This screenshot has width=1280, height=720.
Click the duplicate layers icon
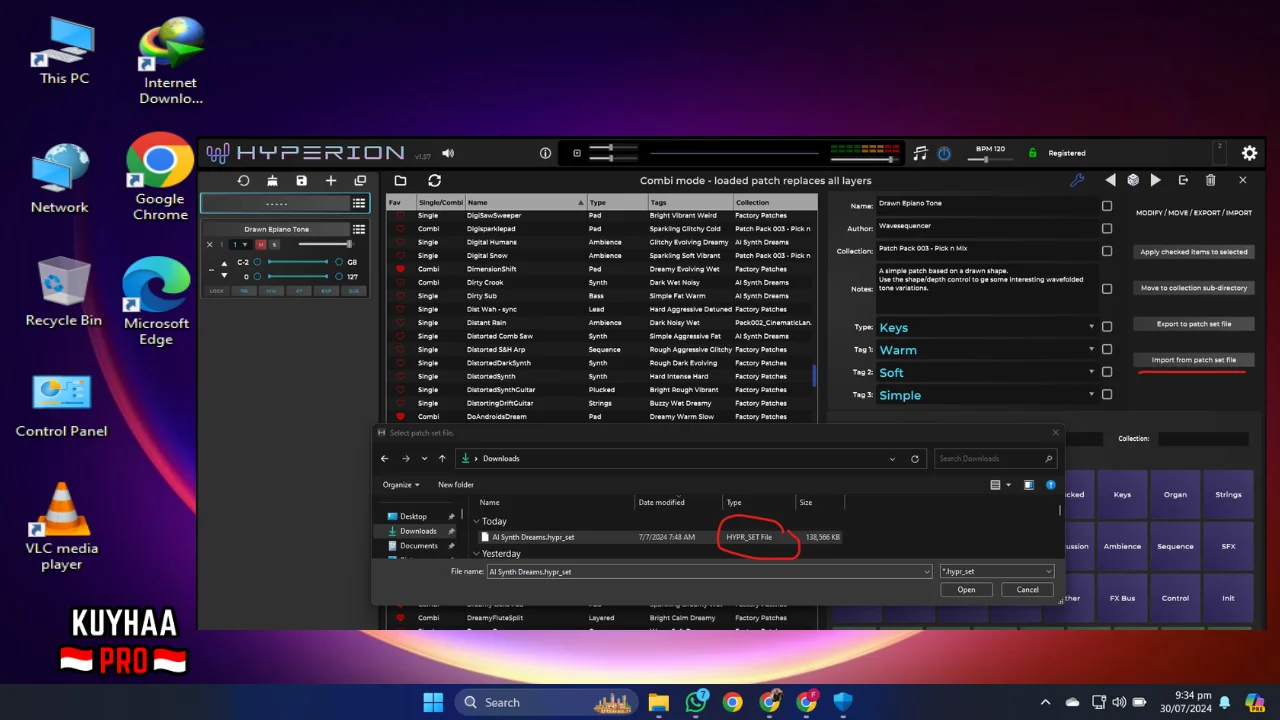(x=360, y=181)
